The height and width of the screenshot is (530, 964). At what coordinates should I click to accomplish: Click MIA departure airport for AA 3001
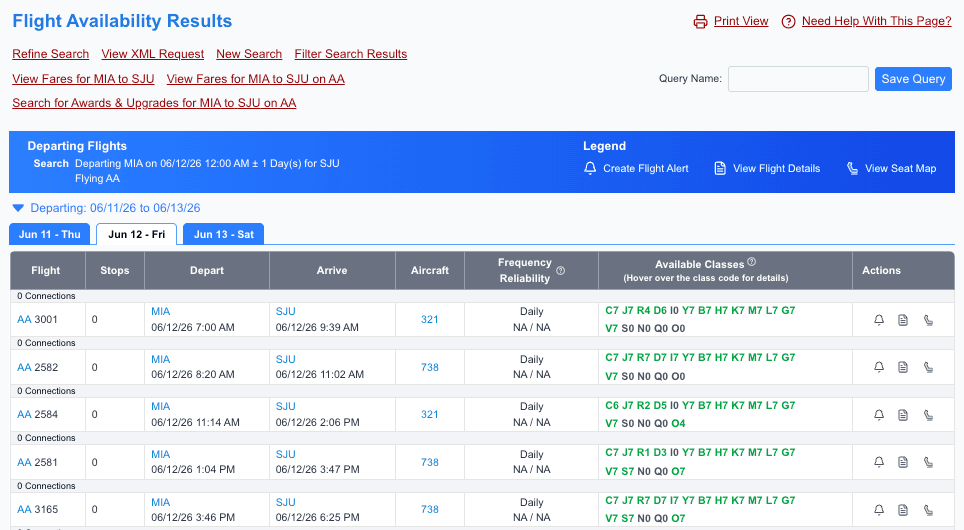click(x=160, y=311)
